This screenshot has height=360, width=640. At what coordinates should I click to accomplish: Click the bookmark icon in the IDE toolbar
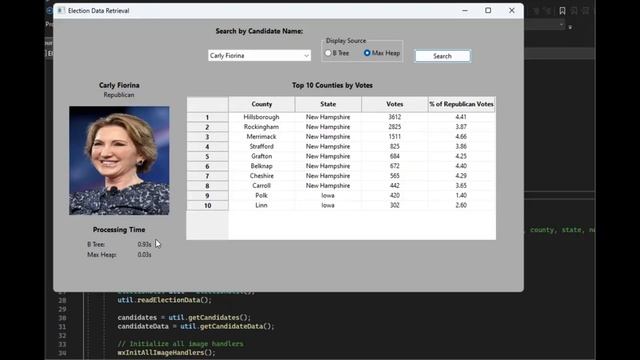pyautogui.click(x=562, y=11)
